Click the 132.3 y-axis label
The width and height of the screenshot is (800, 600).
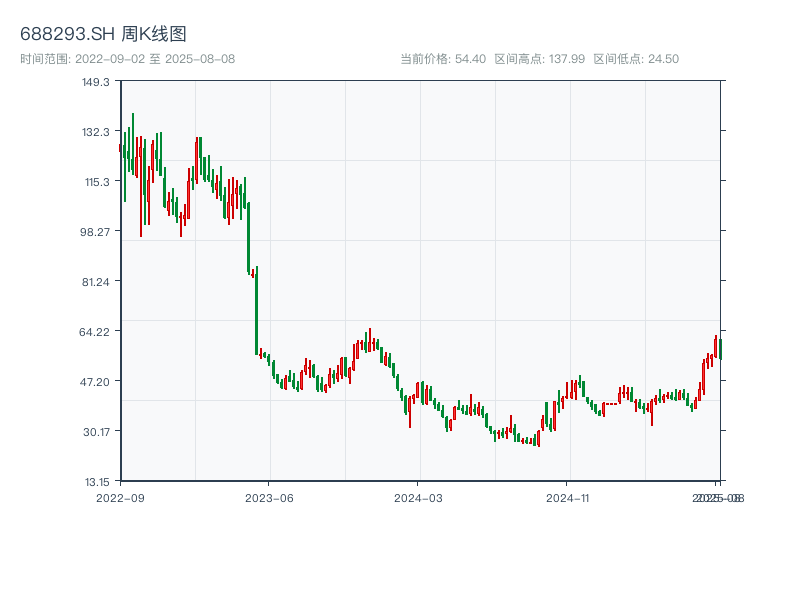pyautogui.click(x=96, y=131)
